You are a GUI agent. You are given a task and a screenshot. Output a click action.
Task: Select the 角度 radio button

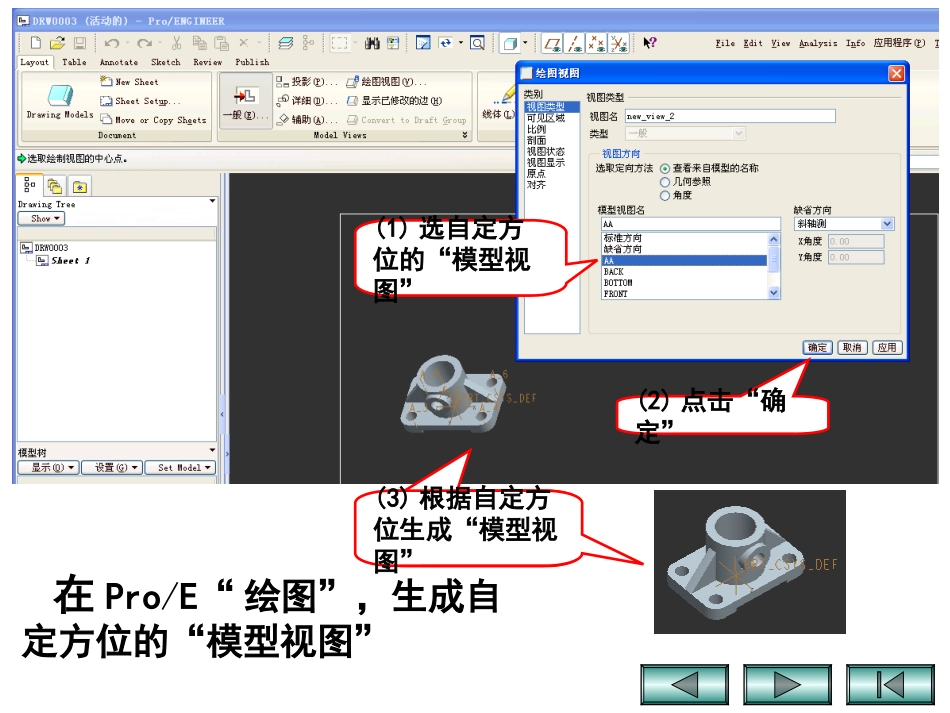[x=665, y=195]
